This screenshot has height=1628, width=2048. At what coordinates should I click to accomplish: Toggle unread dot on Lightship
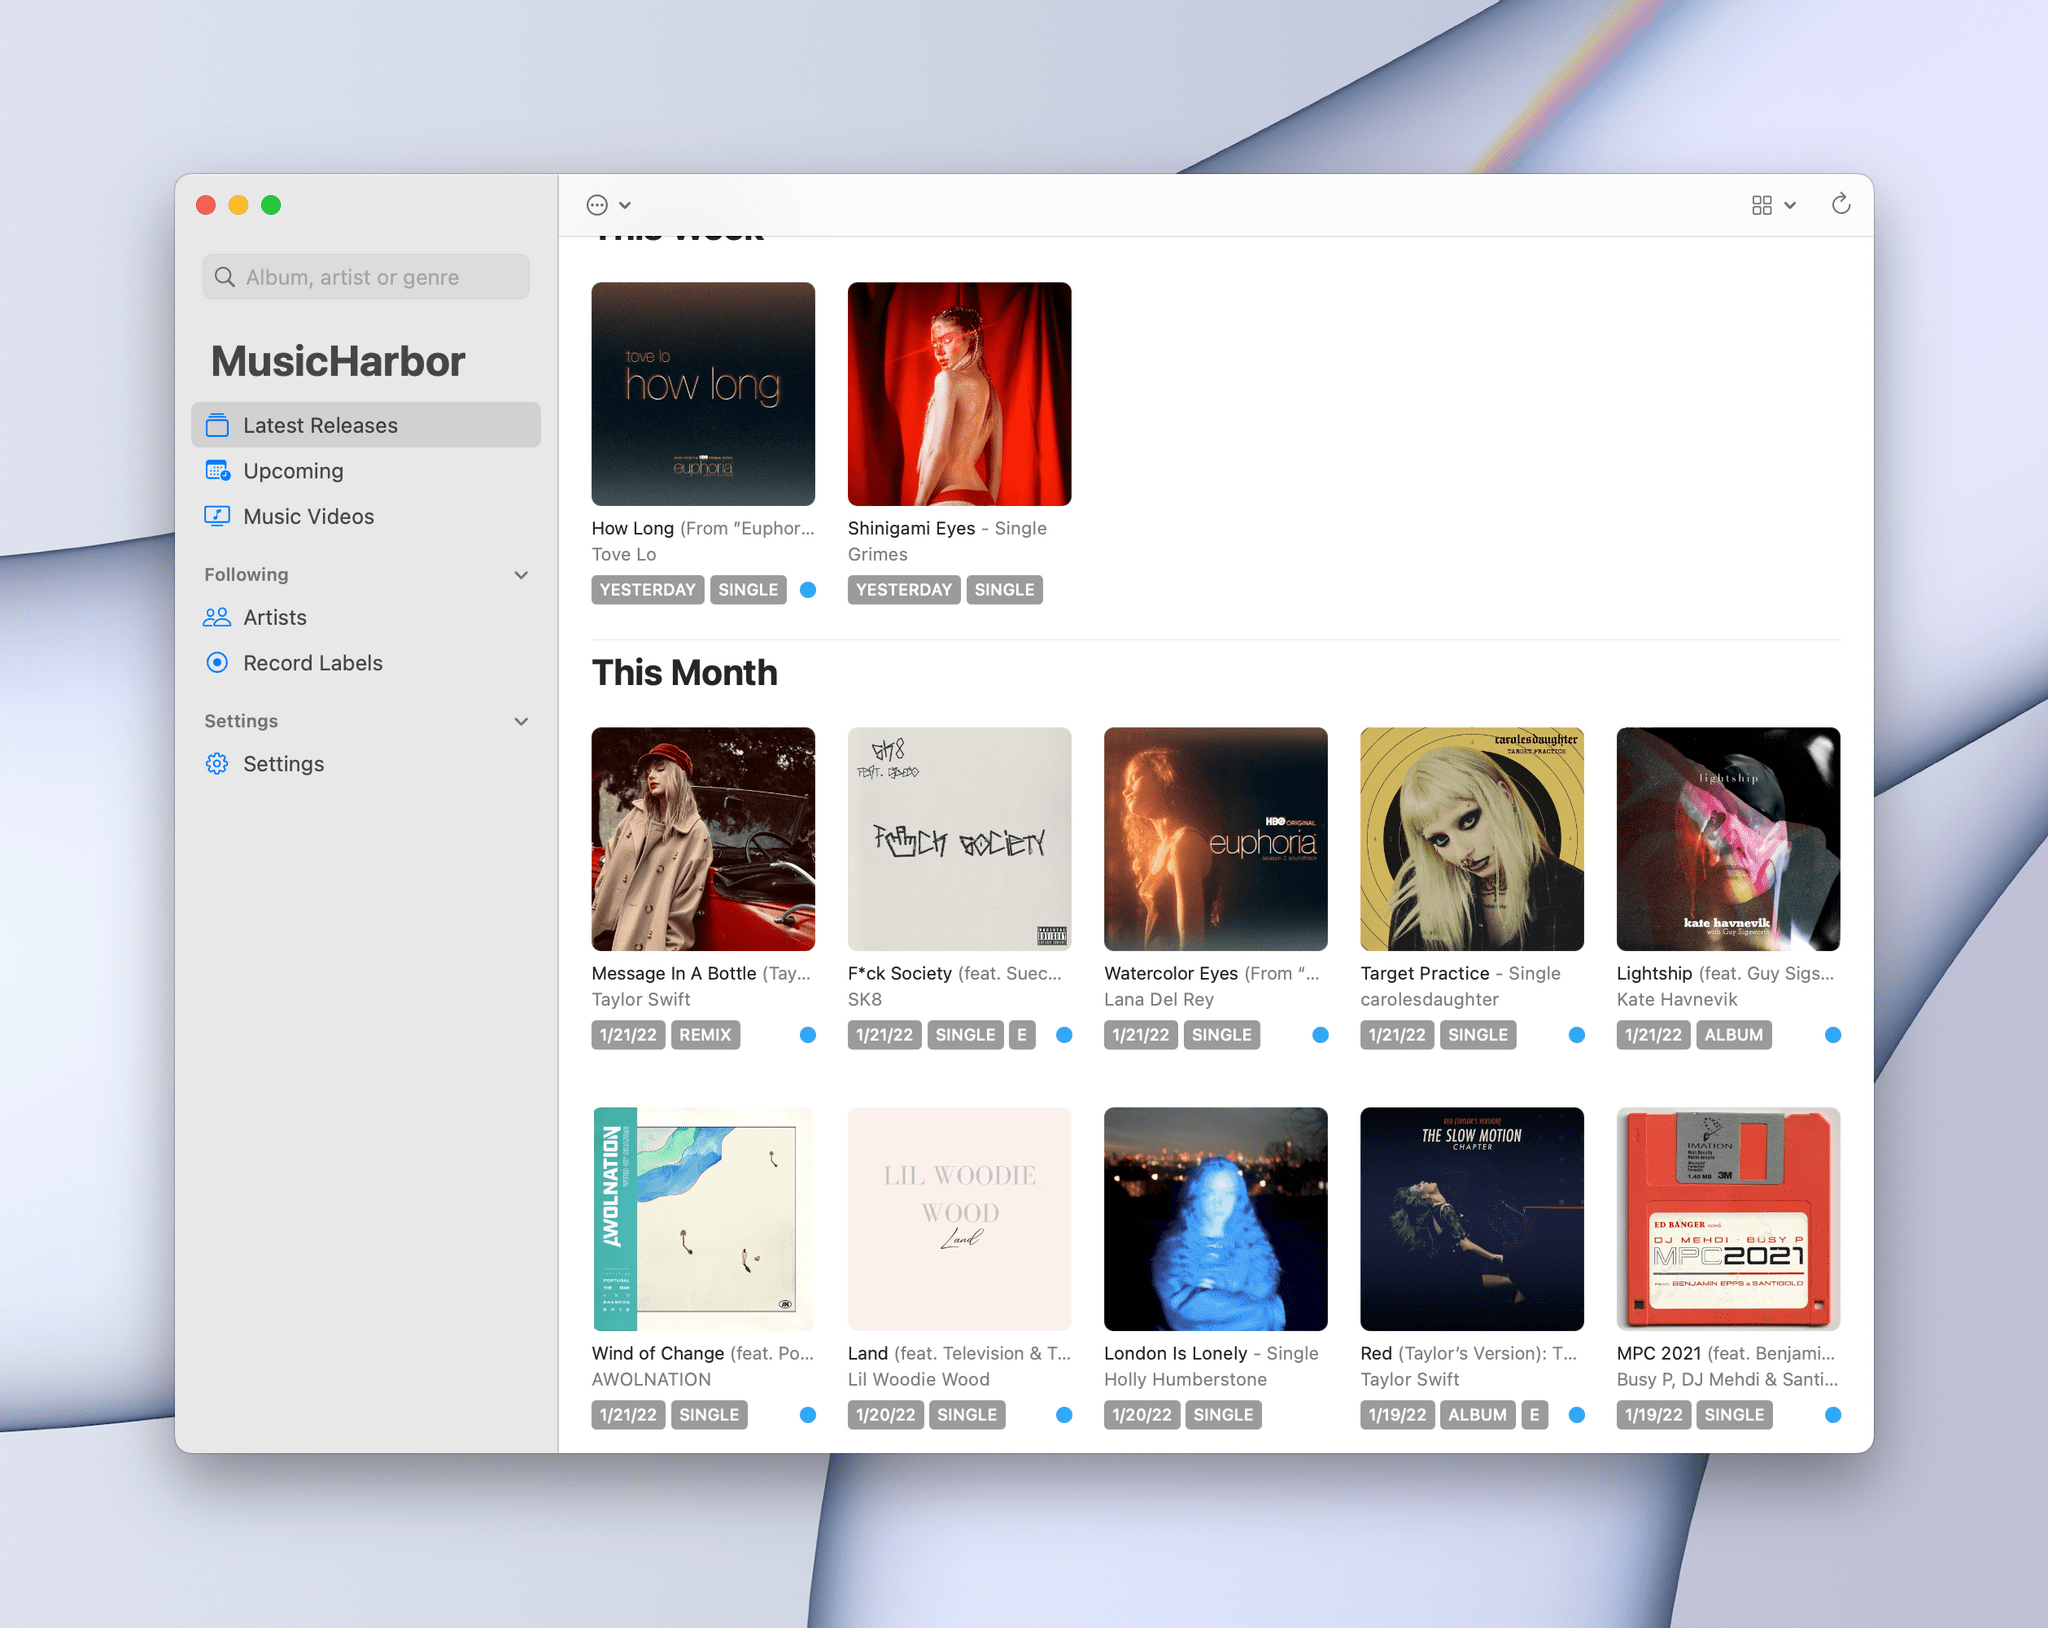pos(1833,1035)
